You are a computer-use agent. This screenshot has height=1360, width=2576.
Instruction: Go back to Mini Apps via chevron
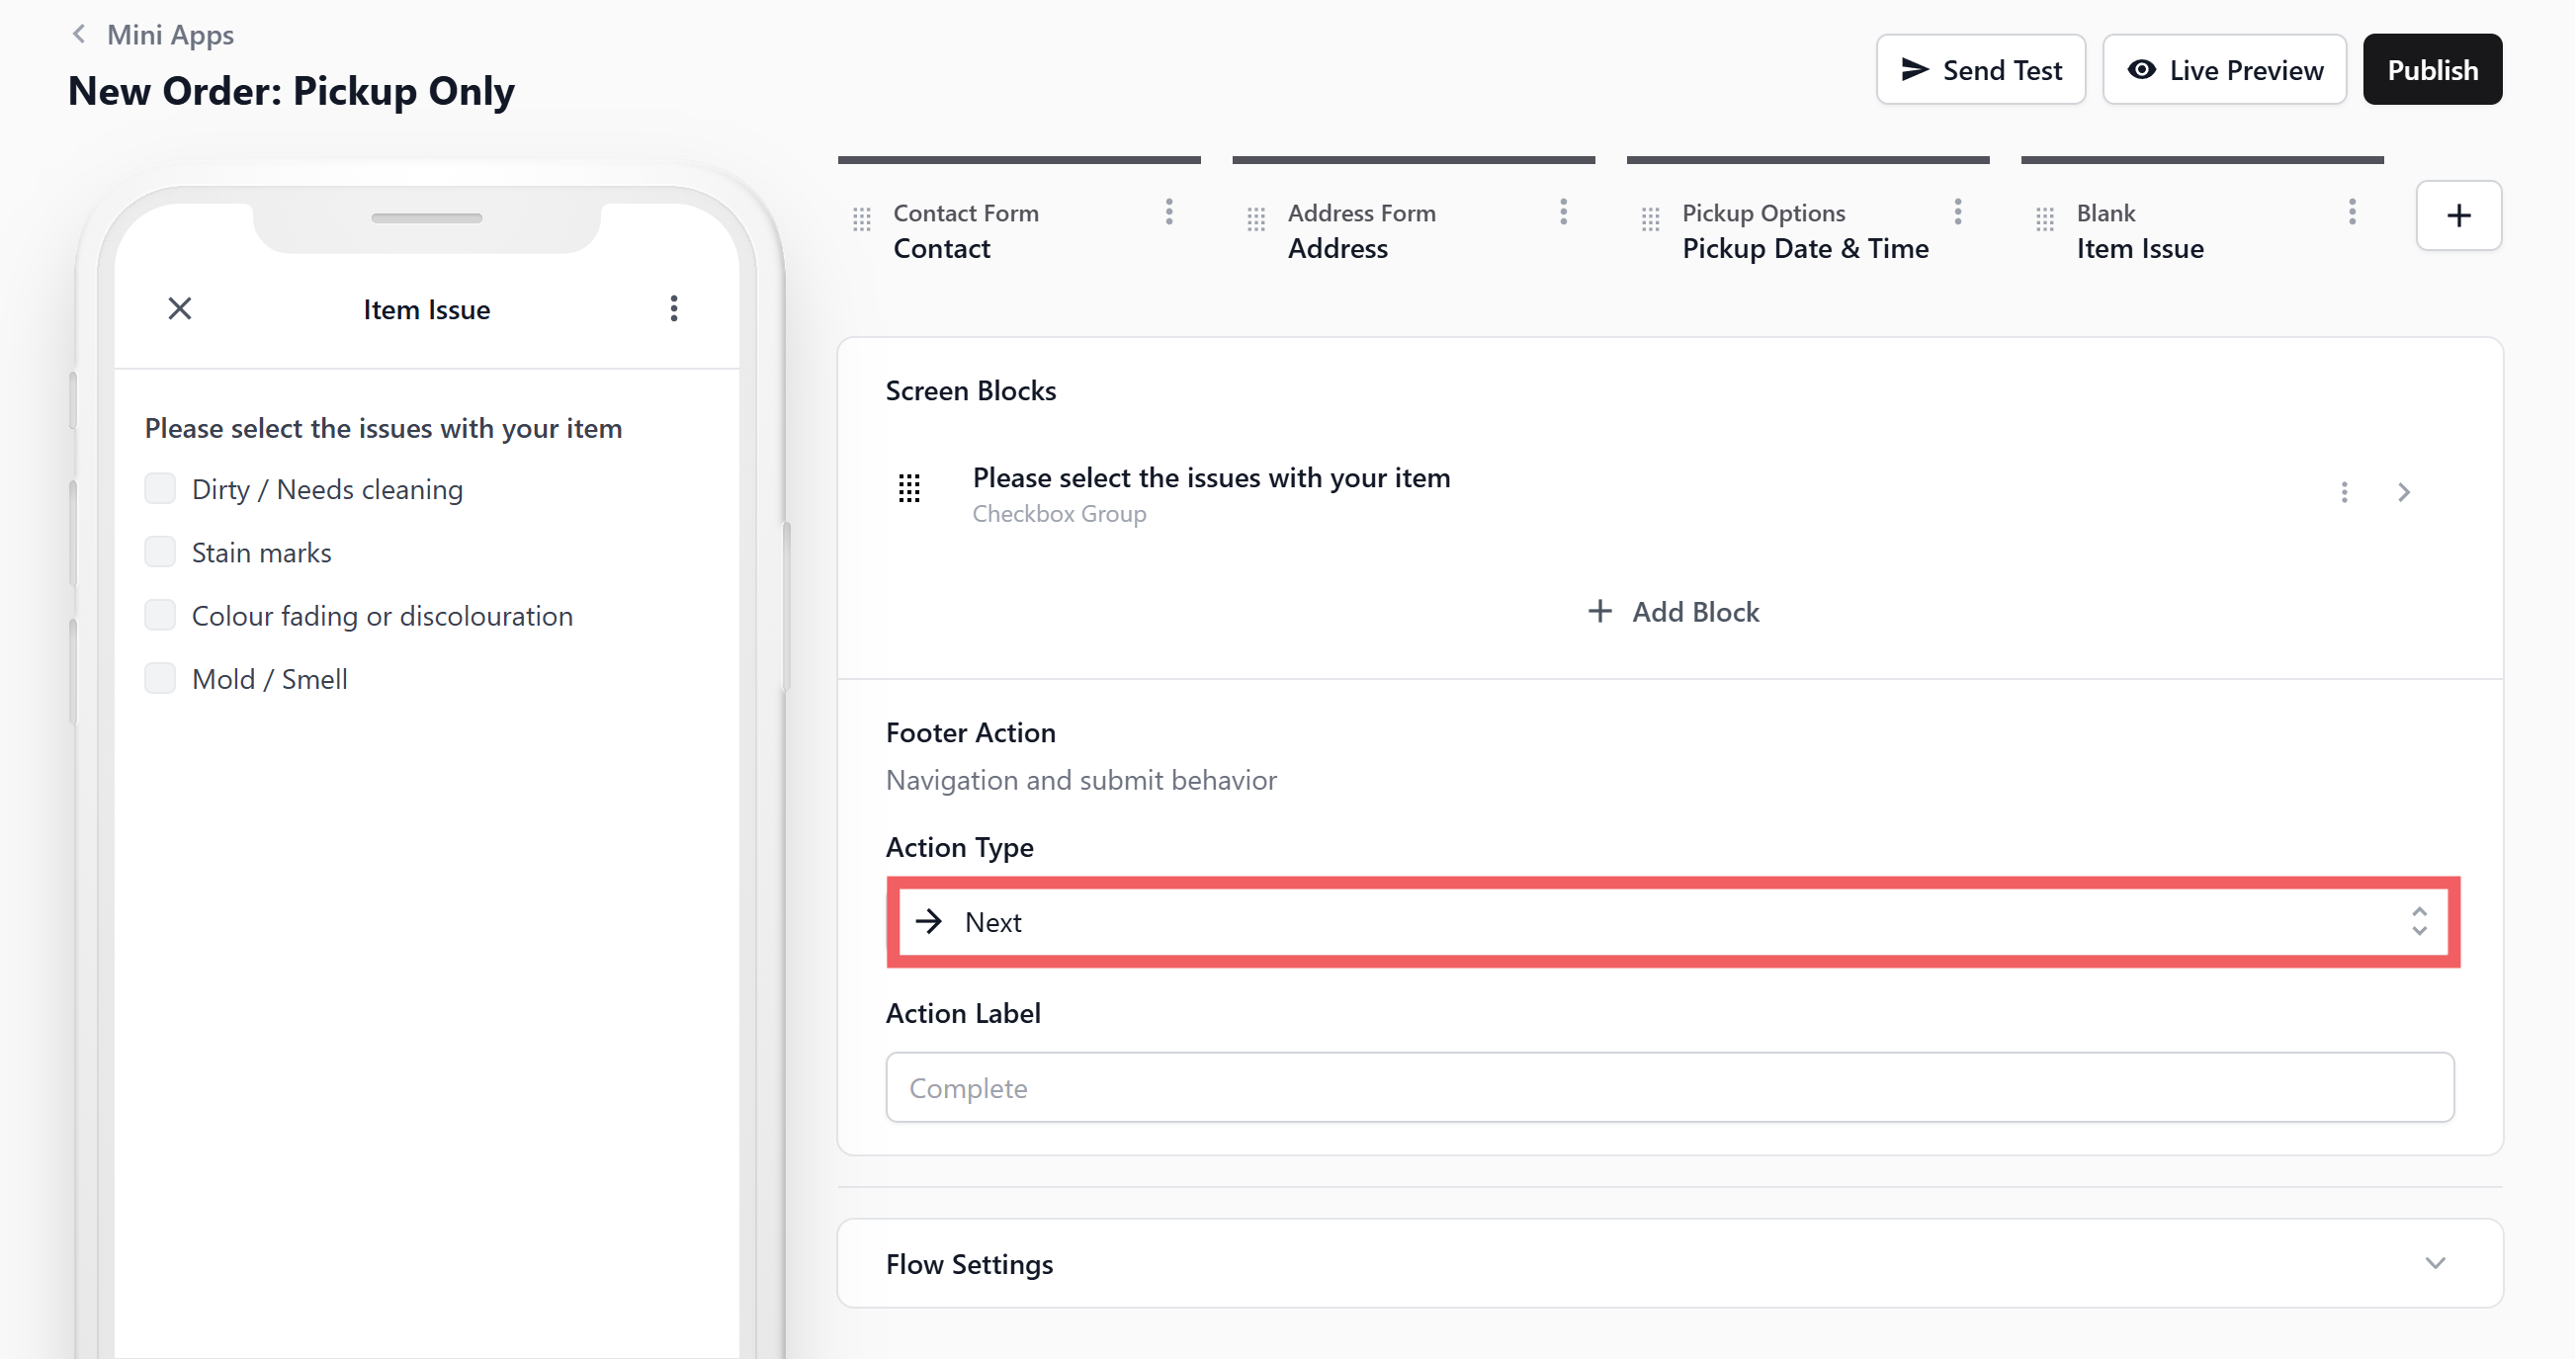[x=79, y=35]
